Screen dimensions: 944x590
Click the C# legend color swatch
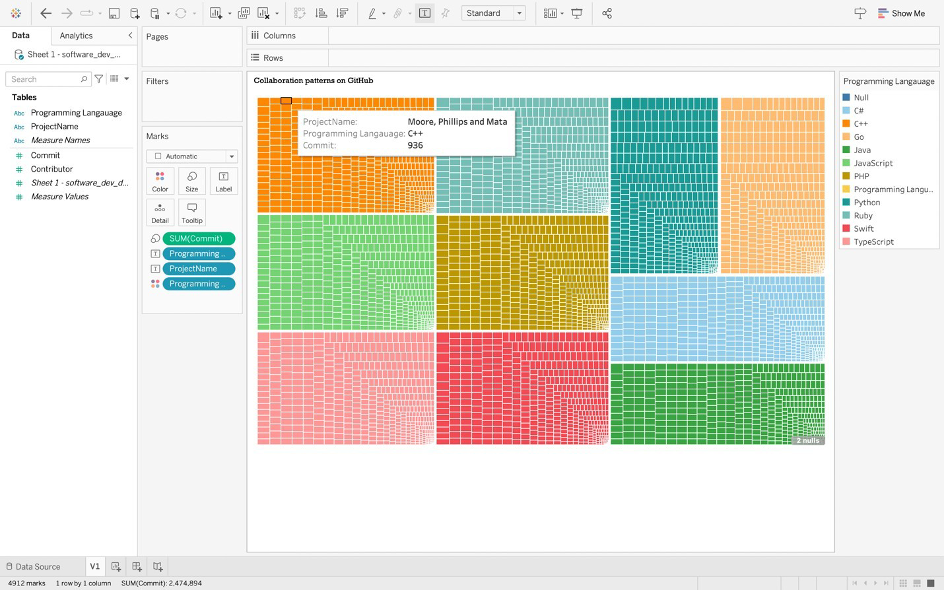[846, 110]
